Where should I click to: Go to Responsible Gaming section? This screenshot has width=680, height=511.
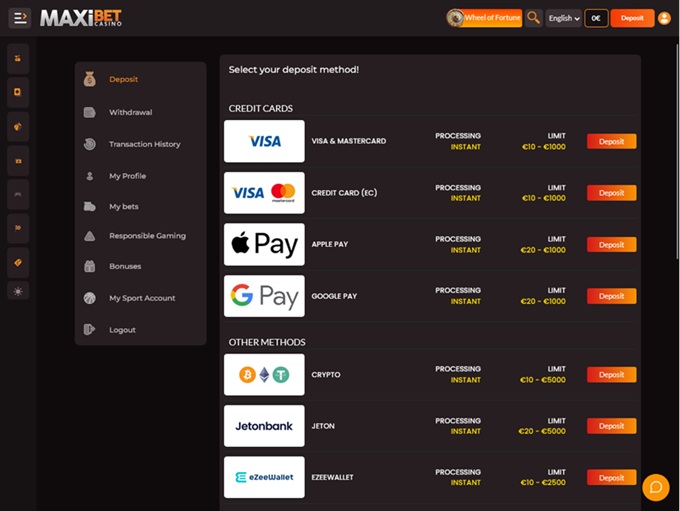pyautogui.click(x=147, y=236)
